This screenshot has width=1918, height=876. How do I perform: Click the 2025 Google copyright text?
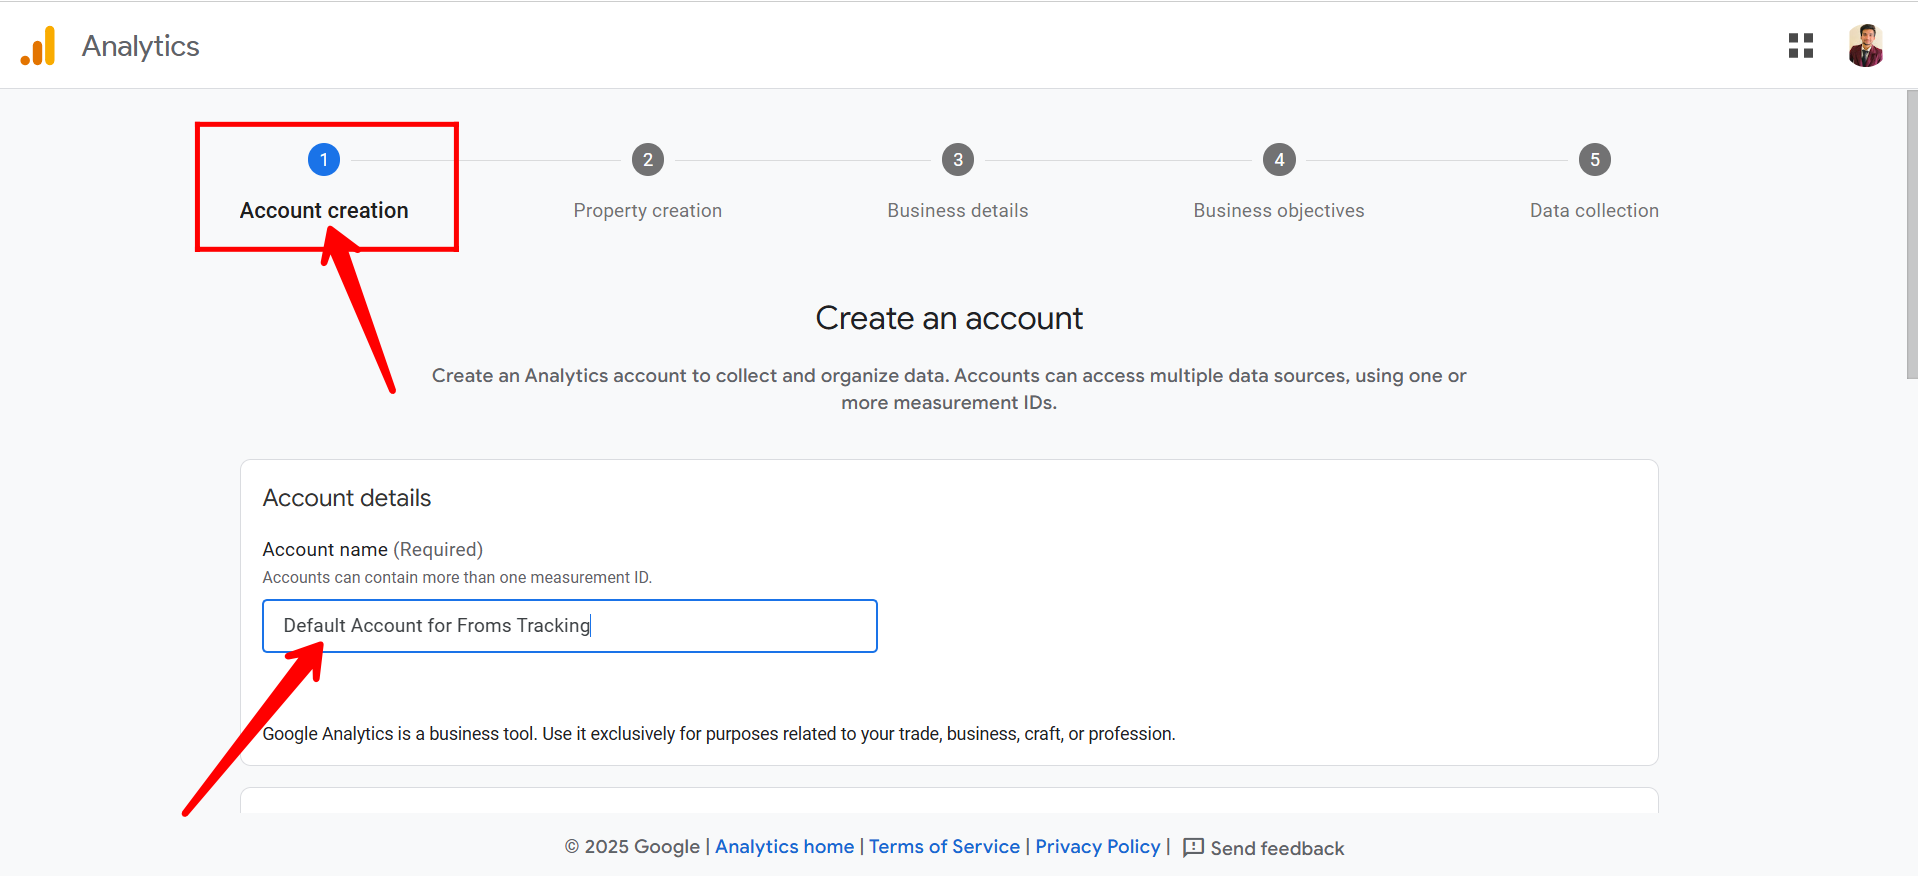coord(632,847)
